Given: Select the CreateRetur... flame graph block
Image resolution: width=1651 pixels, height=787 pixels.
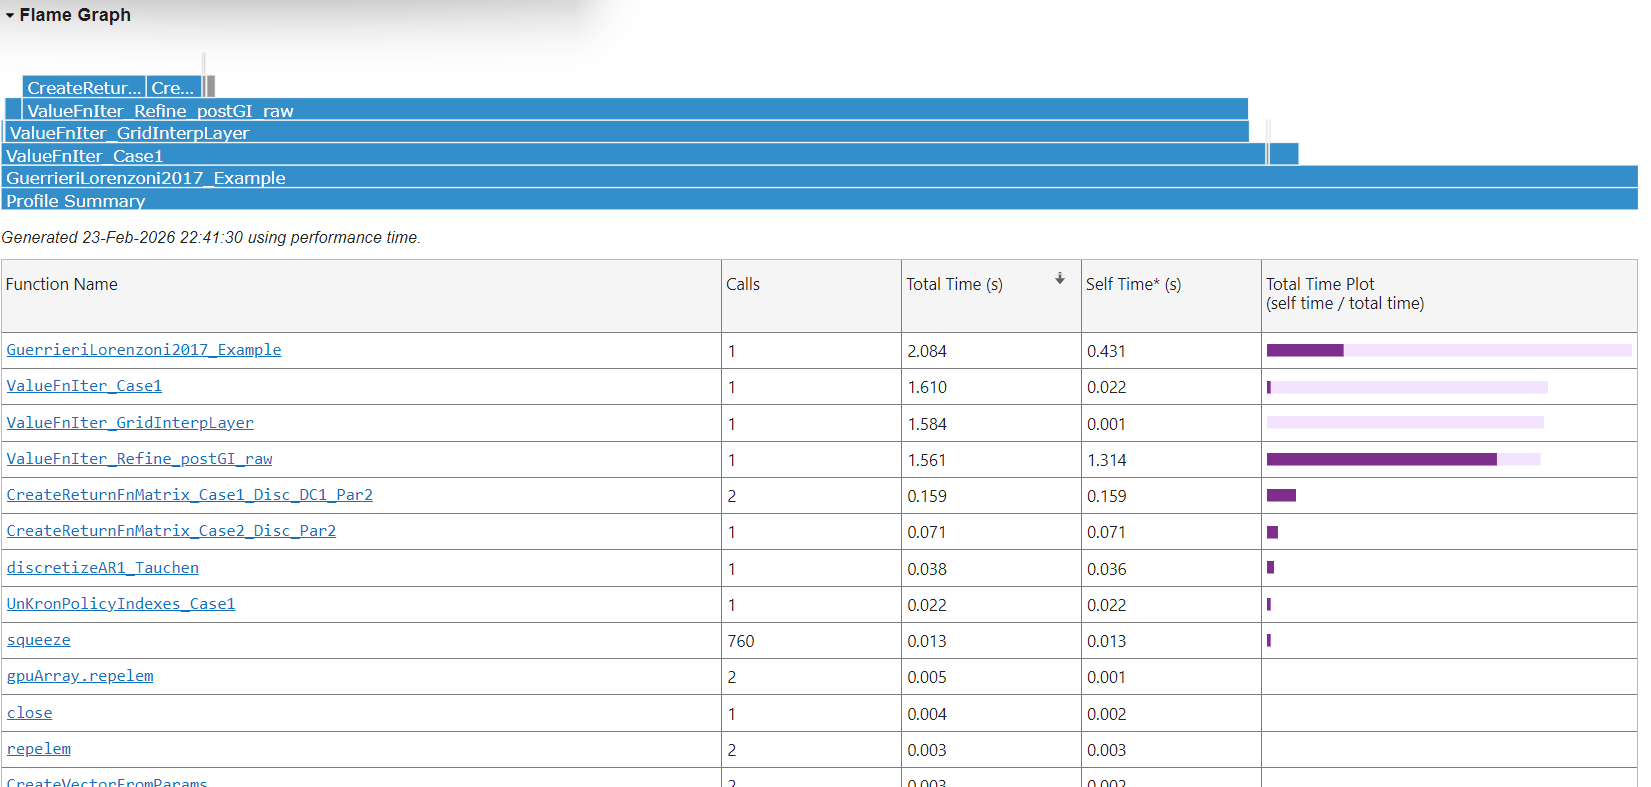Looking at the screenshot, I should (84, 88).
